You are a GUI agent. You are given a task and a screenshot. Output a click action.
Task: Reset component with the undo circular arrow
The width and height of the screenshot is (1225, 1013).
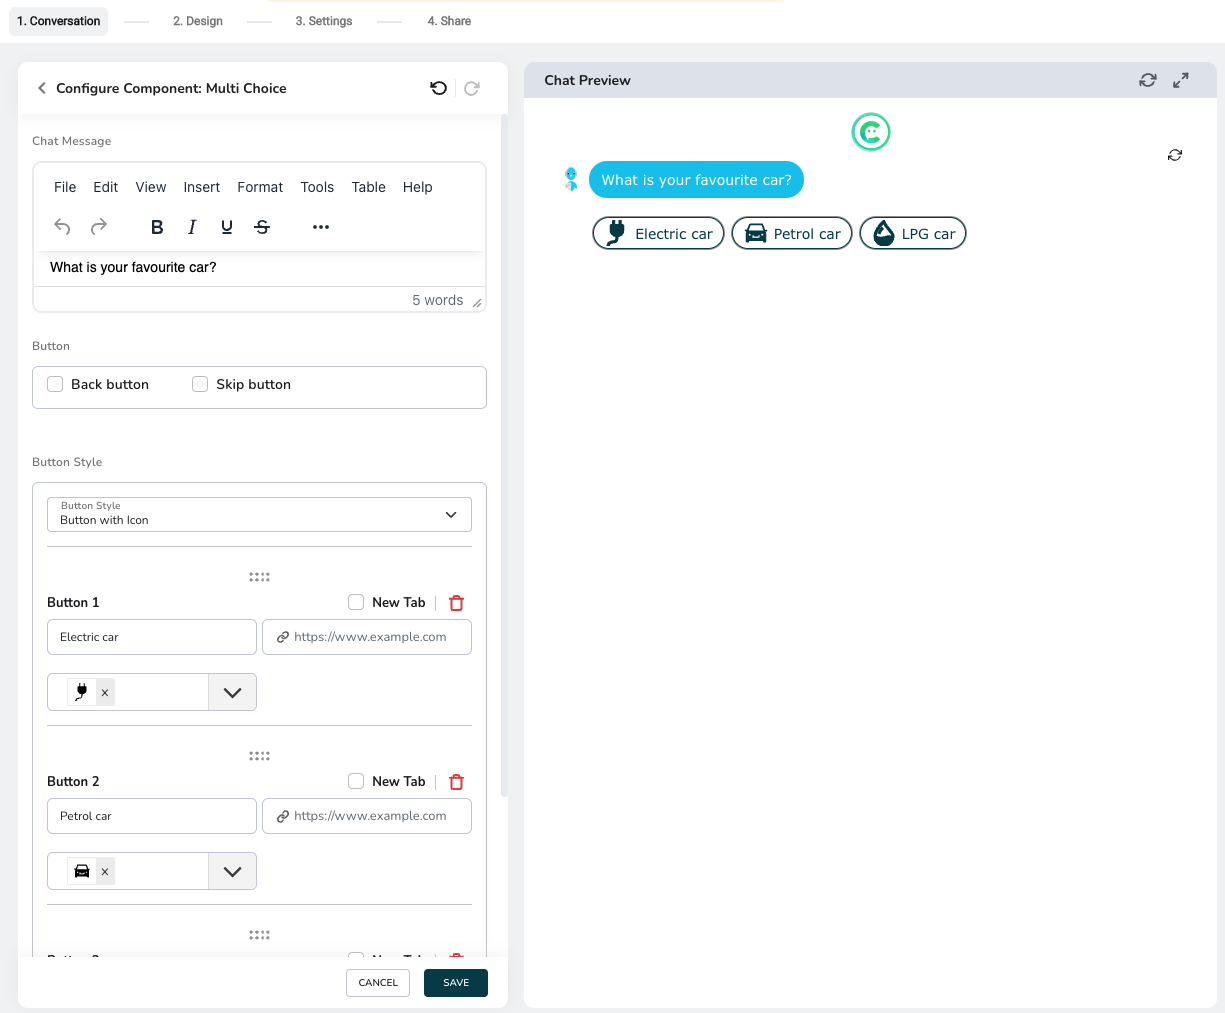coord(438,88)
